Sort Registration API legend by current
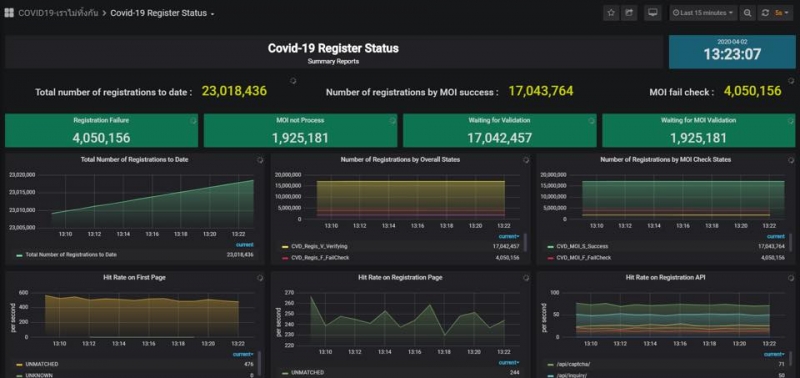This screenshot has height=378, width=800. (x=774, y=354)
